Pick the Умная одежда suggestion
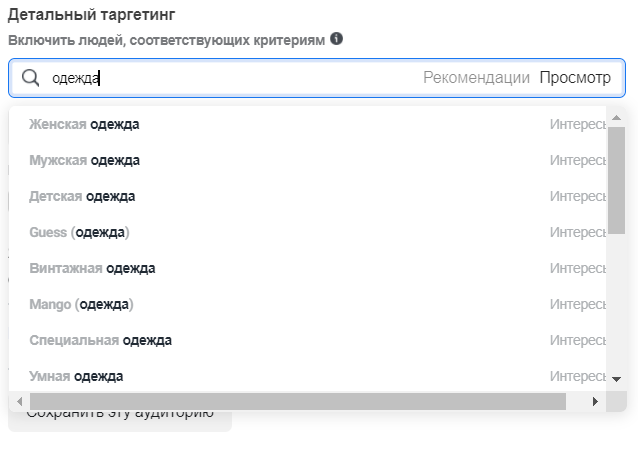638x452 pixels. [77, 376]
